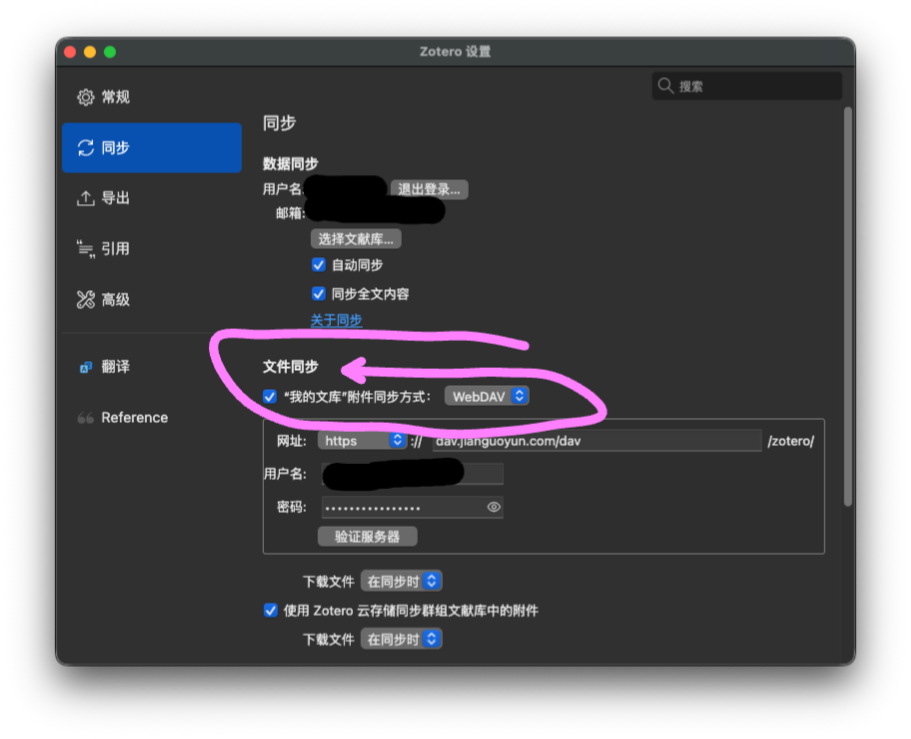Click the translate icon beside 翻译
Image resolution: width=911 pixels, height=739 pixels.
(x=85, y=367)
